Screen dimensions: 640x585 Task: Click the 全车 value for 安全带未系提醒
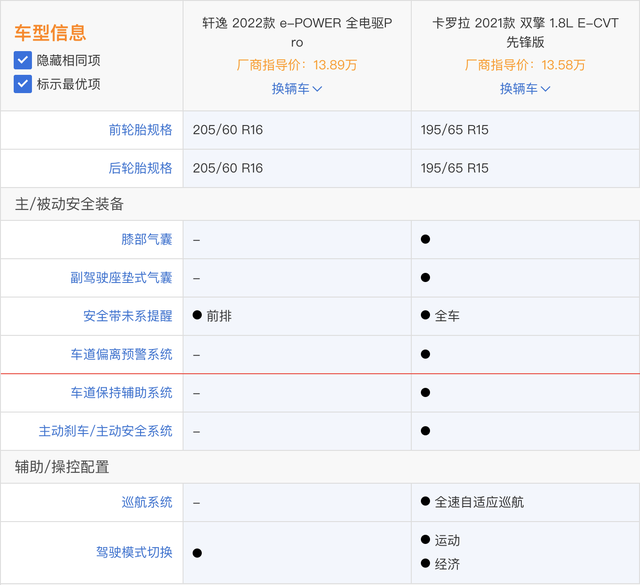tap(447, 316)
